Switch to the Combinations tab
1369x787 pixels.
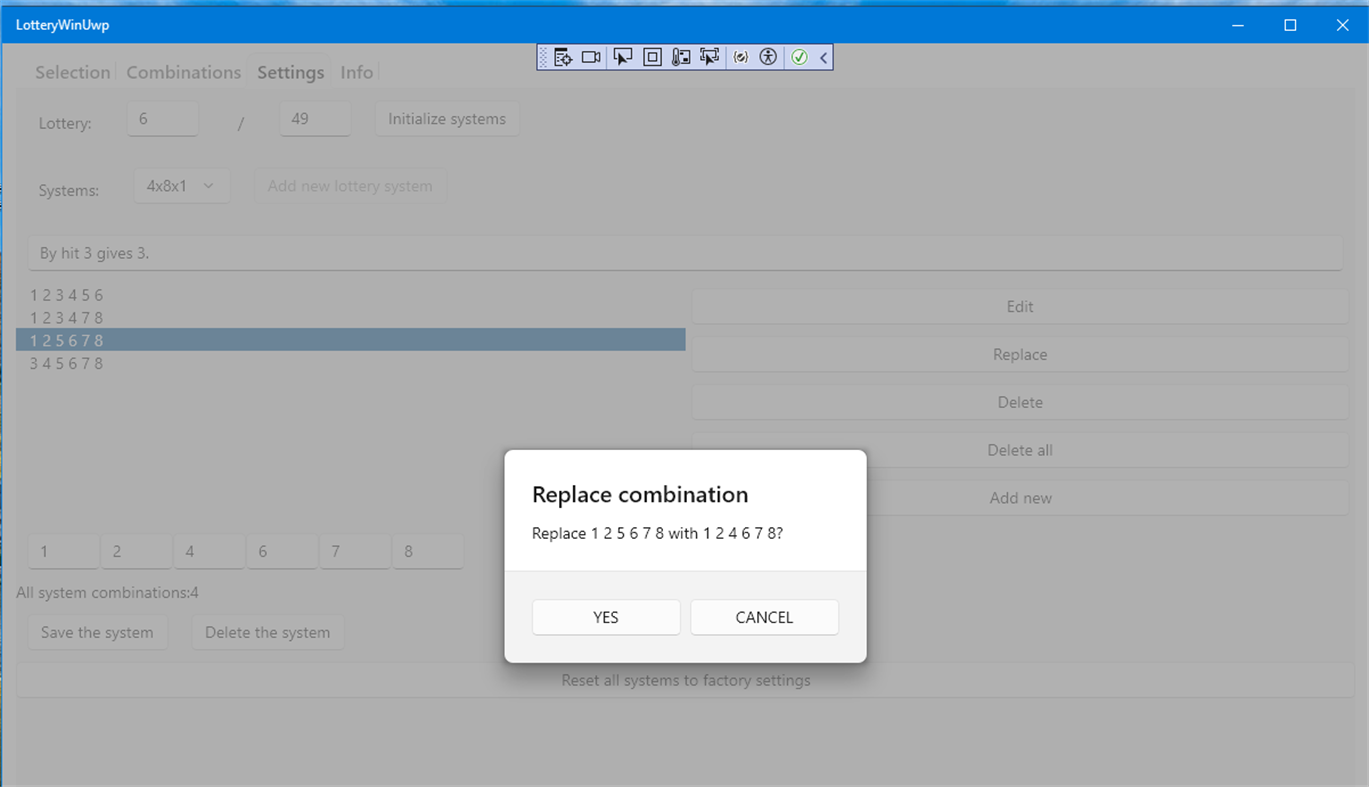(x=183, y=72)
